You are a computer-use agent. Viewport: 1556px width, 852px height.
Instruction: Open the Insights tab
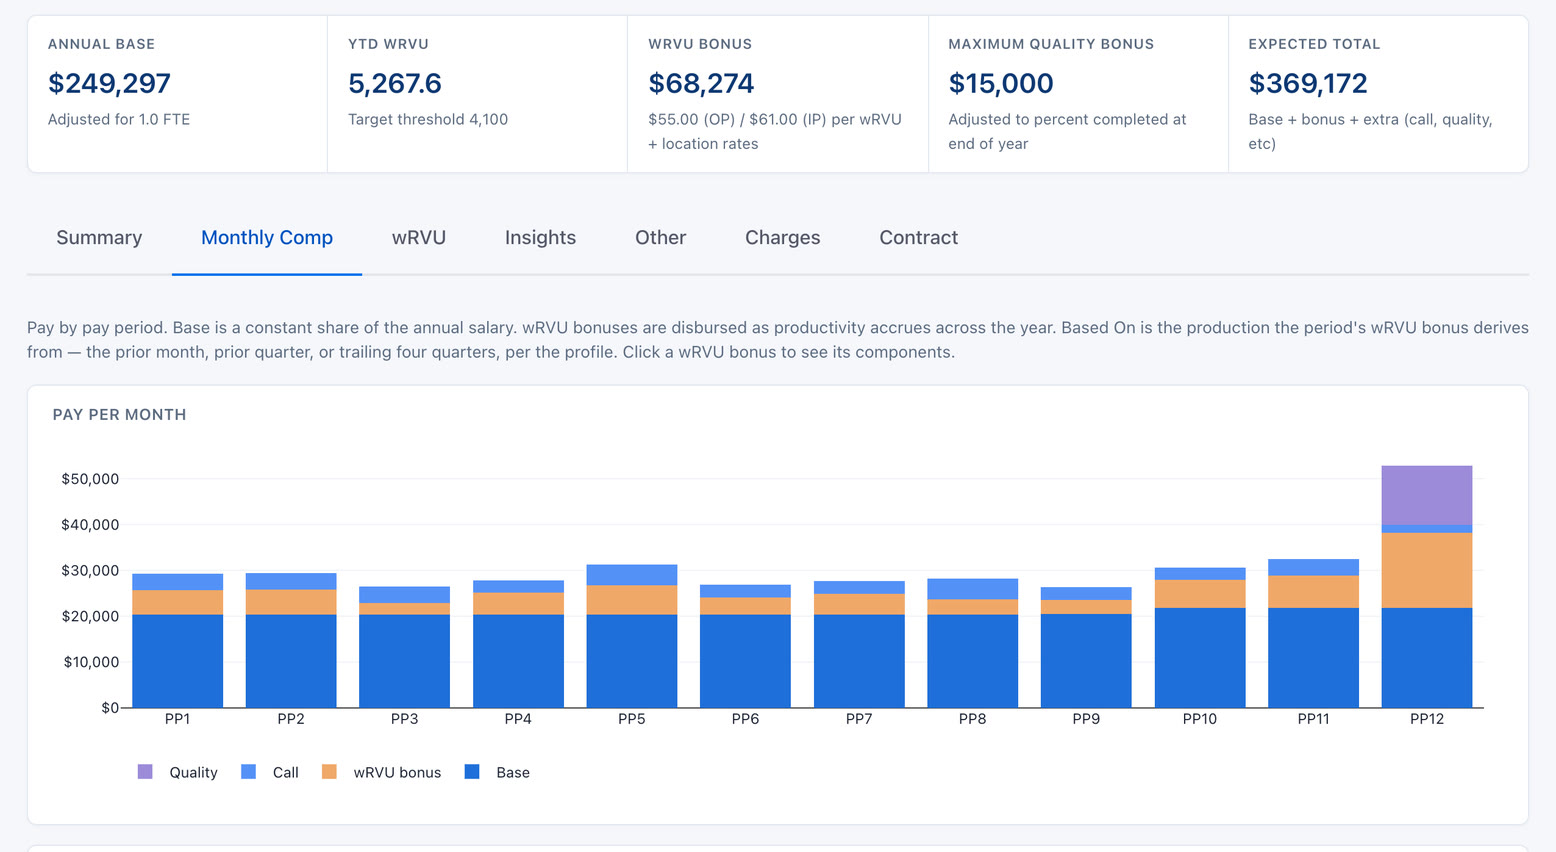540,238
